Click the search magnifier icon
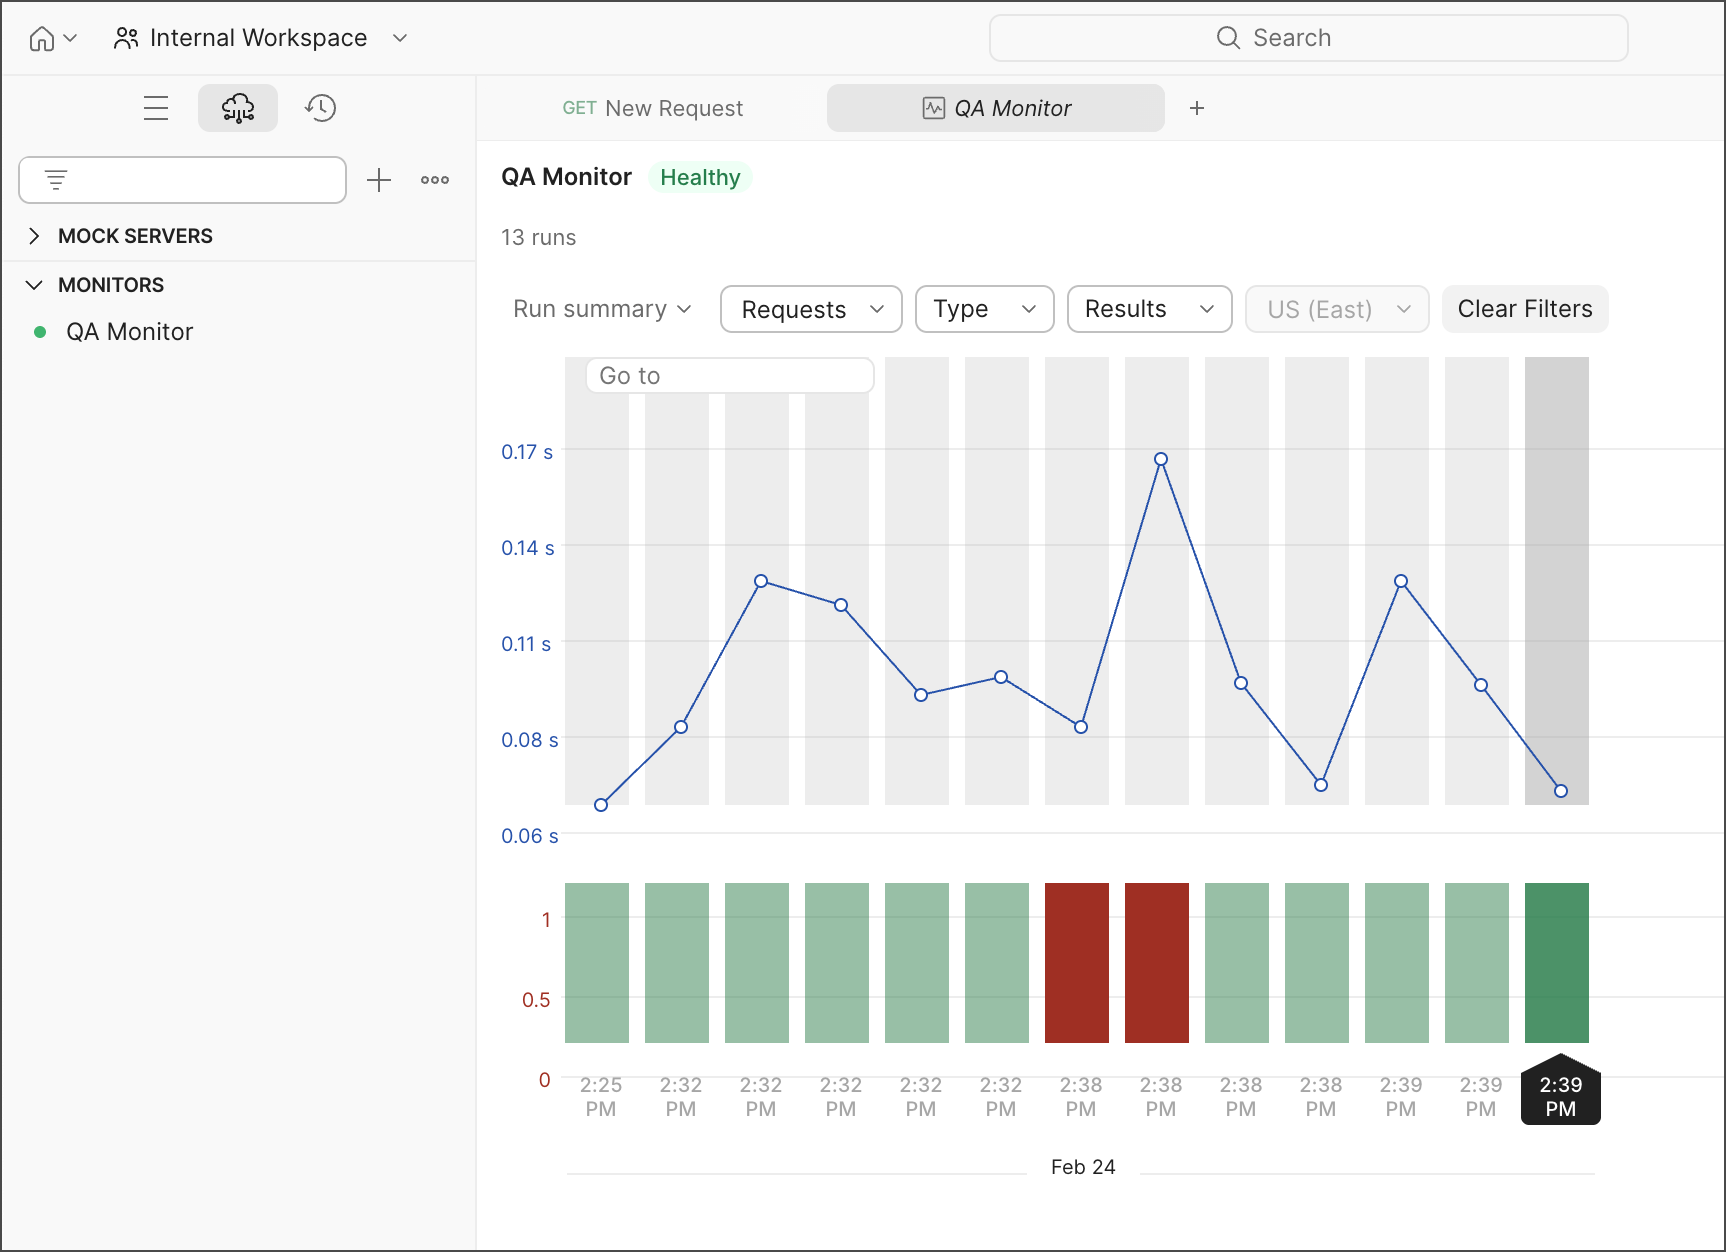 [1228, 38]
